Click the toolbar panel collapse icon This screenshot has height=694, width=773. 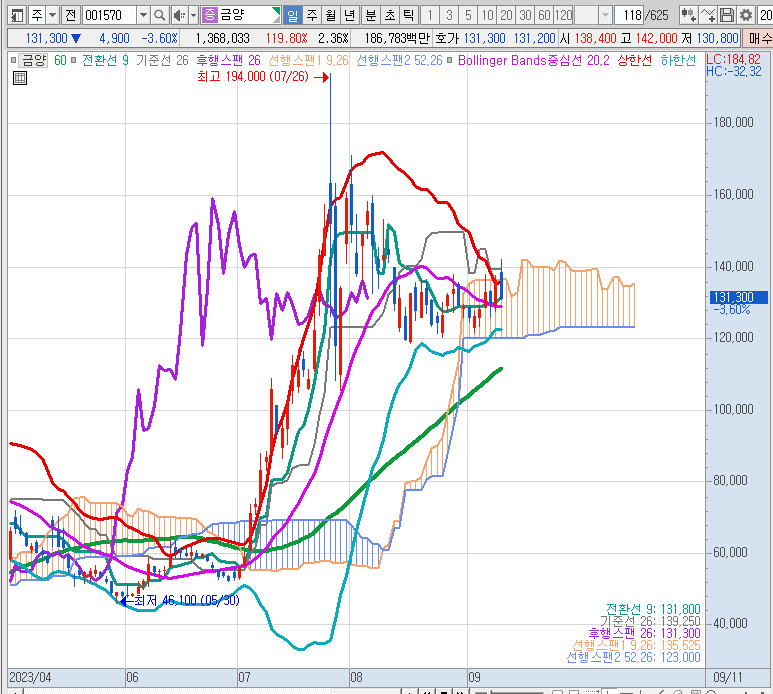click(17, 16)
